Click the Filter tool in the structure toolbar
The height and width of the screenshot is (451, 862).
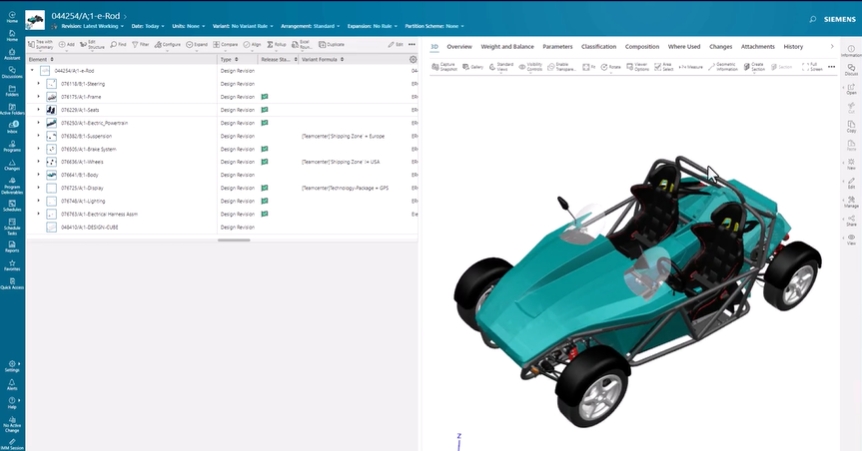[141, 45]
